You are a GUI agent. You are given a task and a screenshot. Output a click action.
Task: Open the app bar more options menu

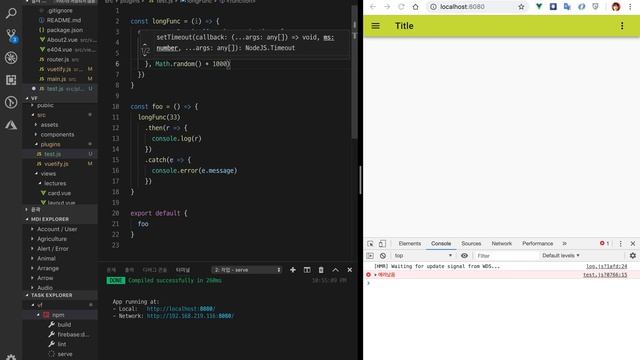coord(622,26)
